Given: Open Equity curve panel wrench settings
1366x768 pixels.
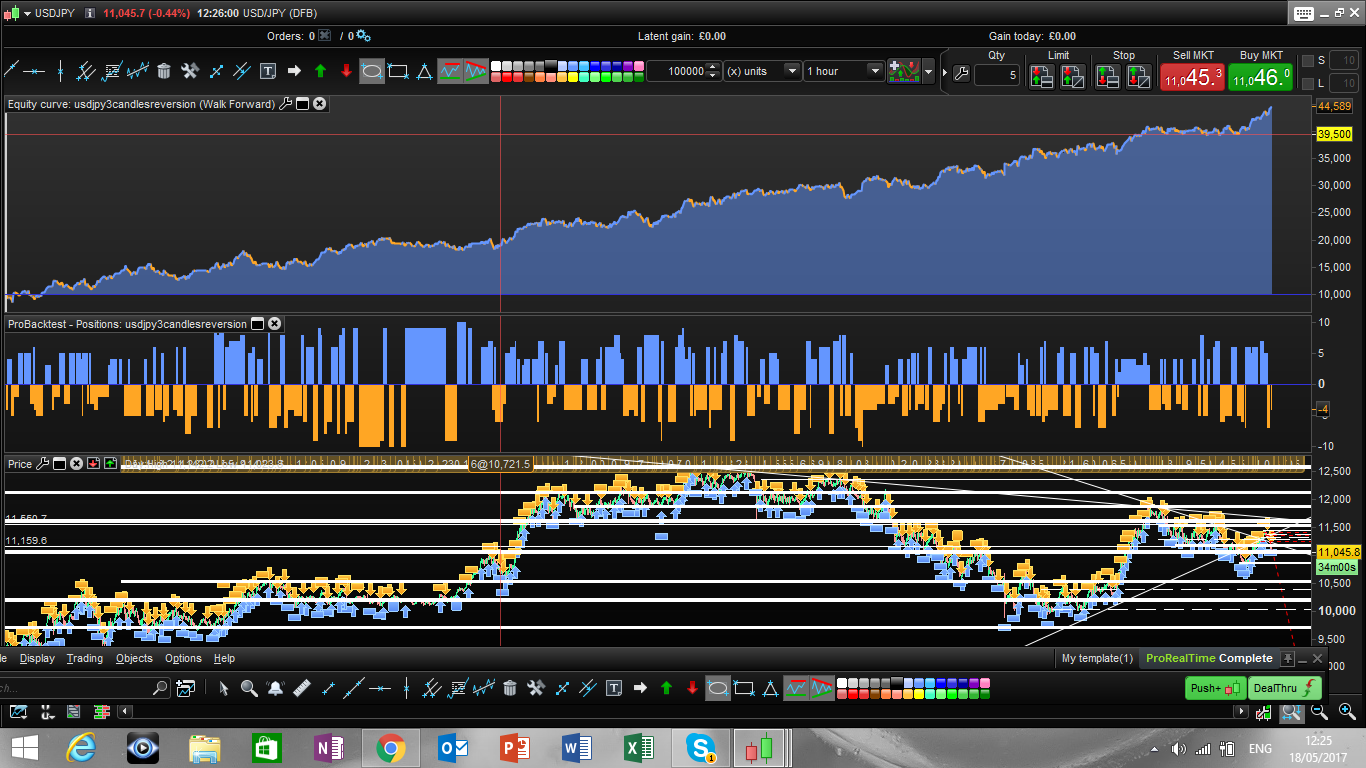Looking at the screenshot, I should 285,104.
